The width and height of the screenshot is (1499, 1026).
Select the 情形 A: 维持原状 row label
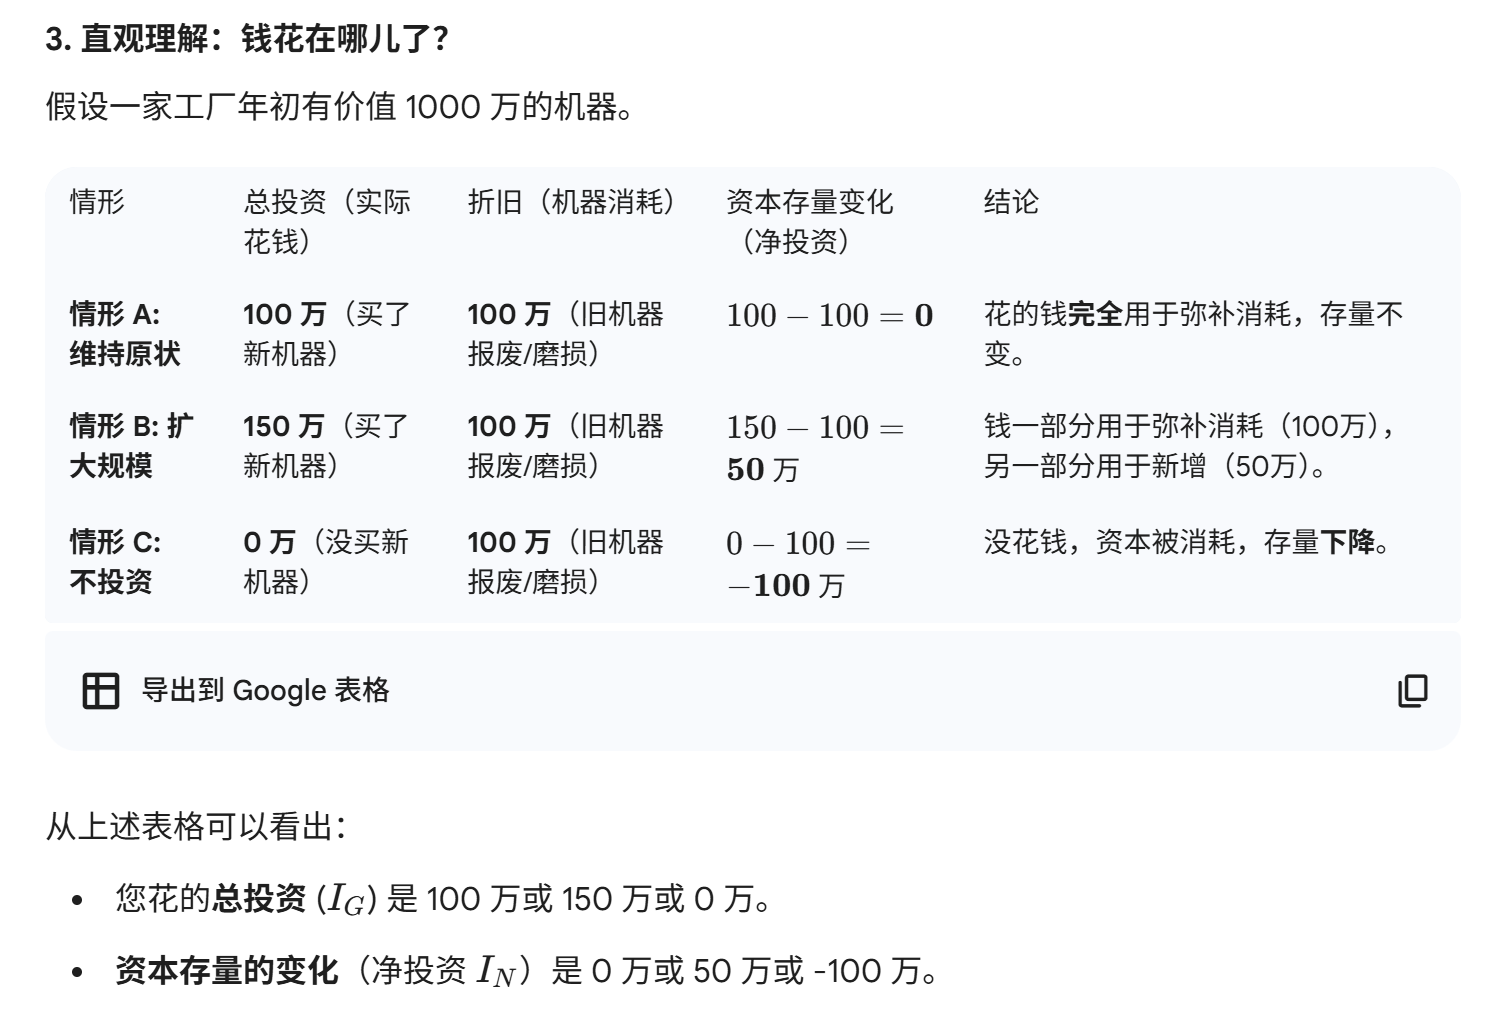124,333
